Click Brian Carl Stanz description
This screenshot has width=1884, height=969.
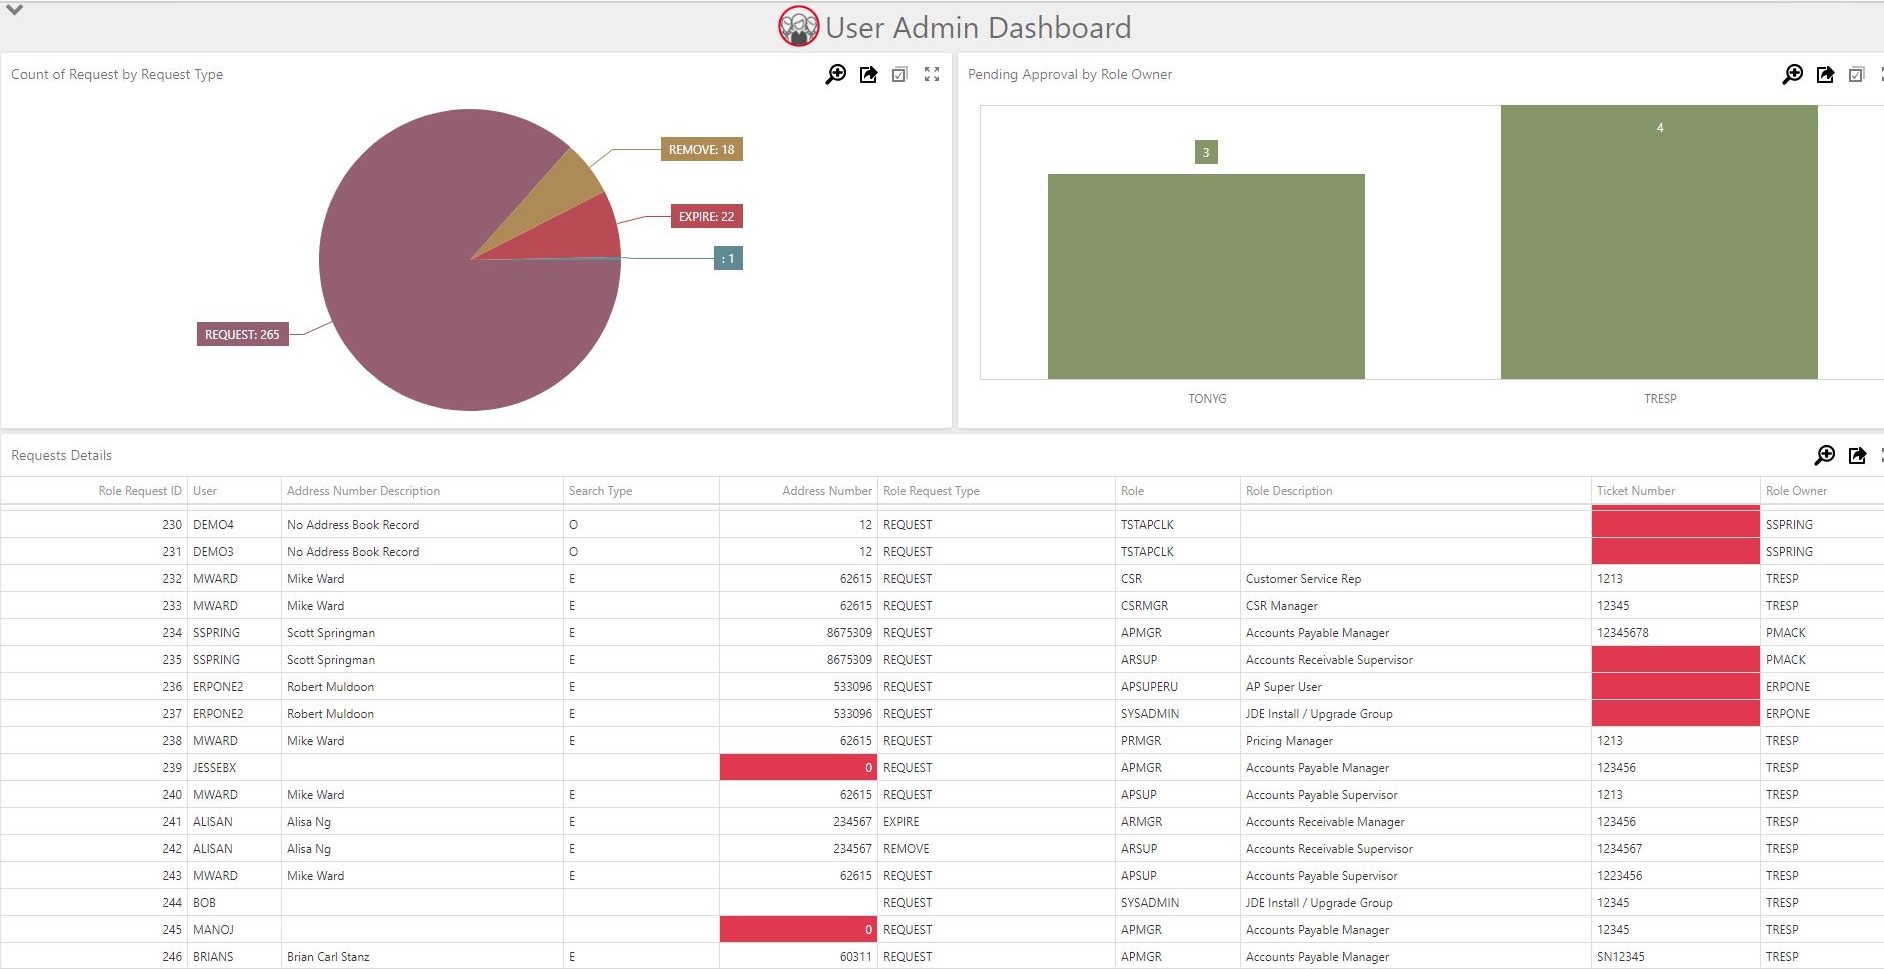(328, 956)
